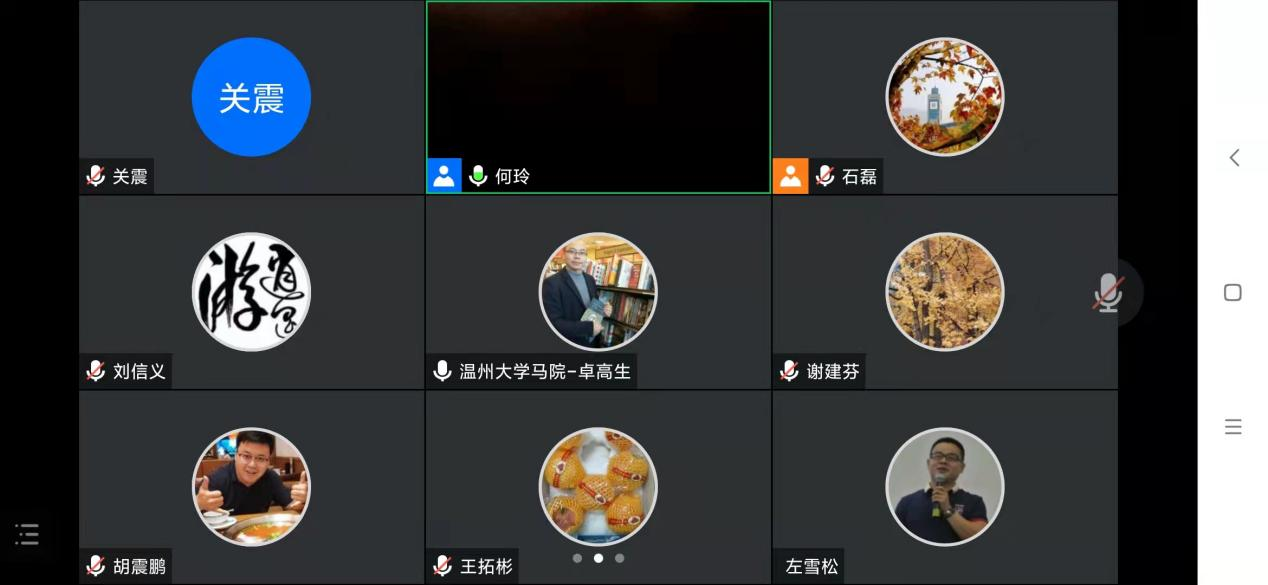Click the mic icon beside 温州大学马院-卓高生
Screen dimensions: 1268x585
point(442,371)
